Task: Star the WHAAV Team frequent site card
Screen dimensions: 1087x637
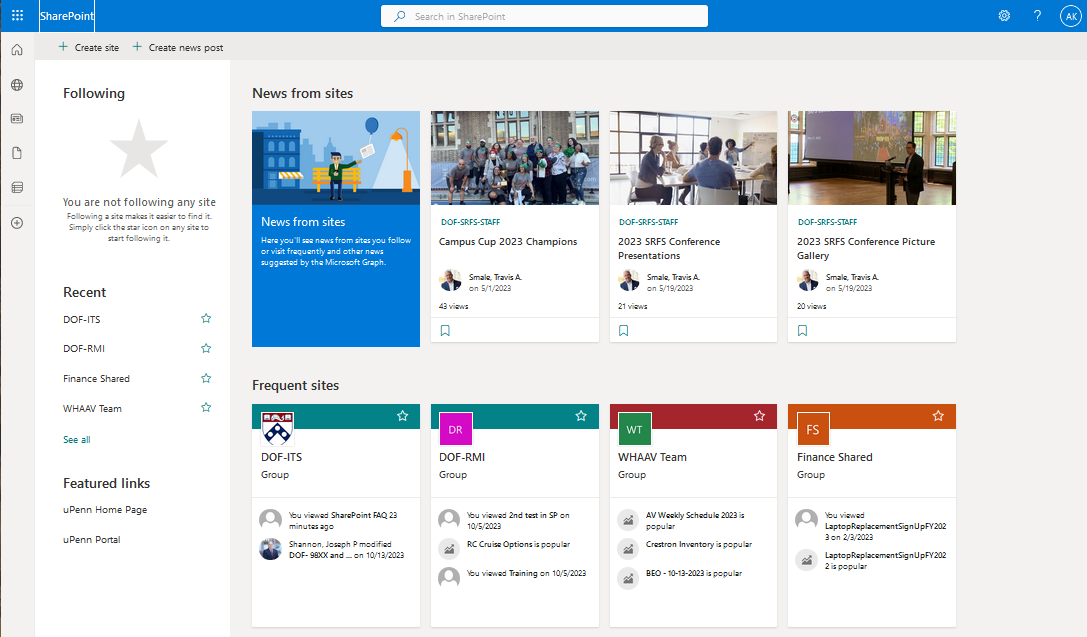Action: (760, 416)
